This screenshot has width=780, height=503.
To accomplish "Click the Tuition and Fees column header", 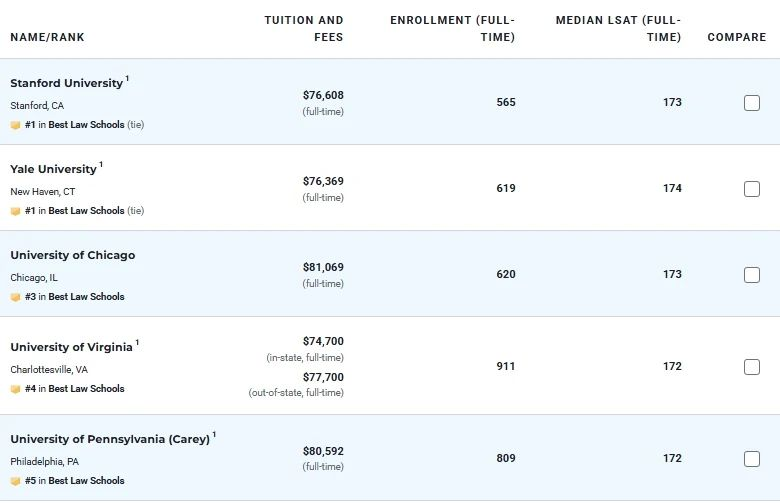I will point(304,28).
